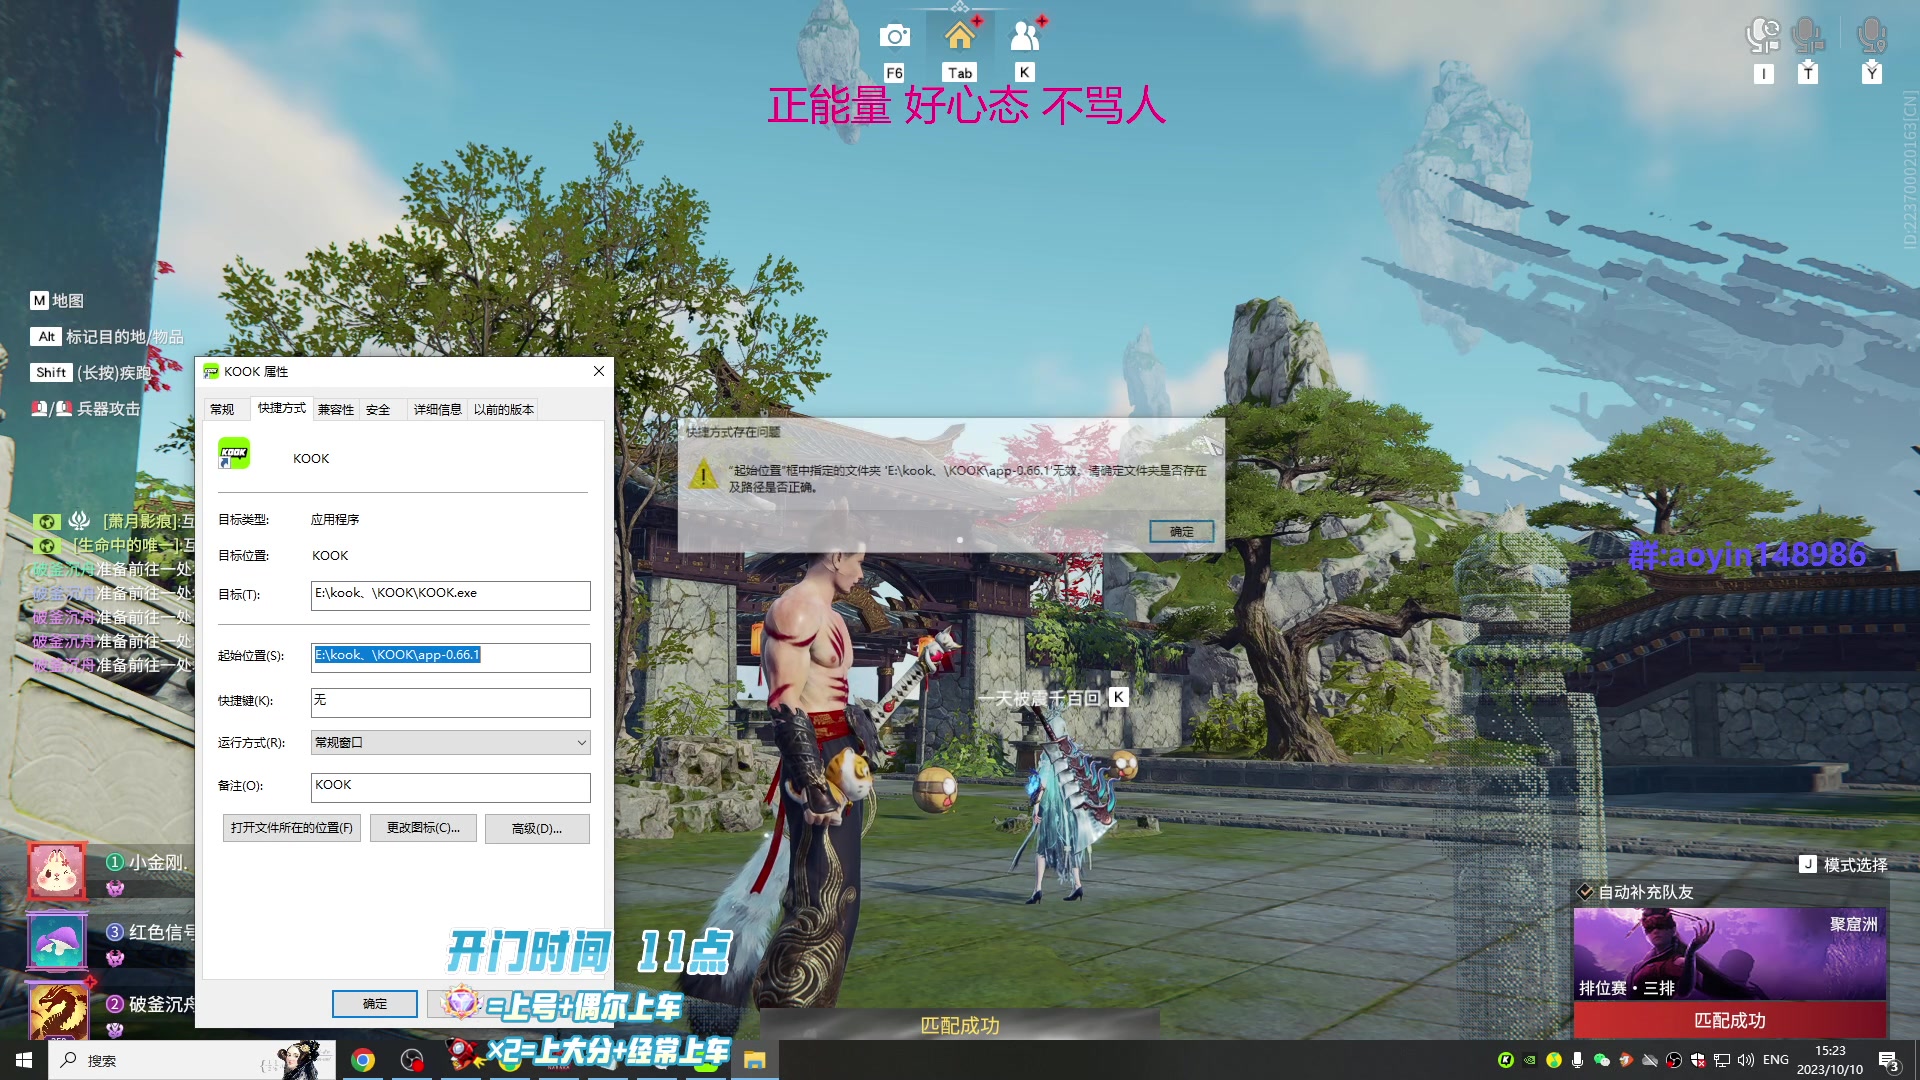This screenshot has width=1920, height=1080.
Task: Click the 生命中的唯一 chat message
Action: pyautogui.click(x=114, y=545)
